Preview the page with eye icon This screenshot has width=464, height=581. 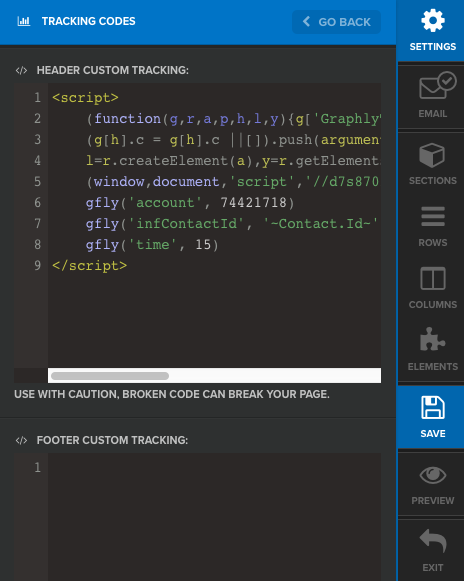(x=432, y=484)
